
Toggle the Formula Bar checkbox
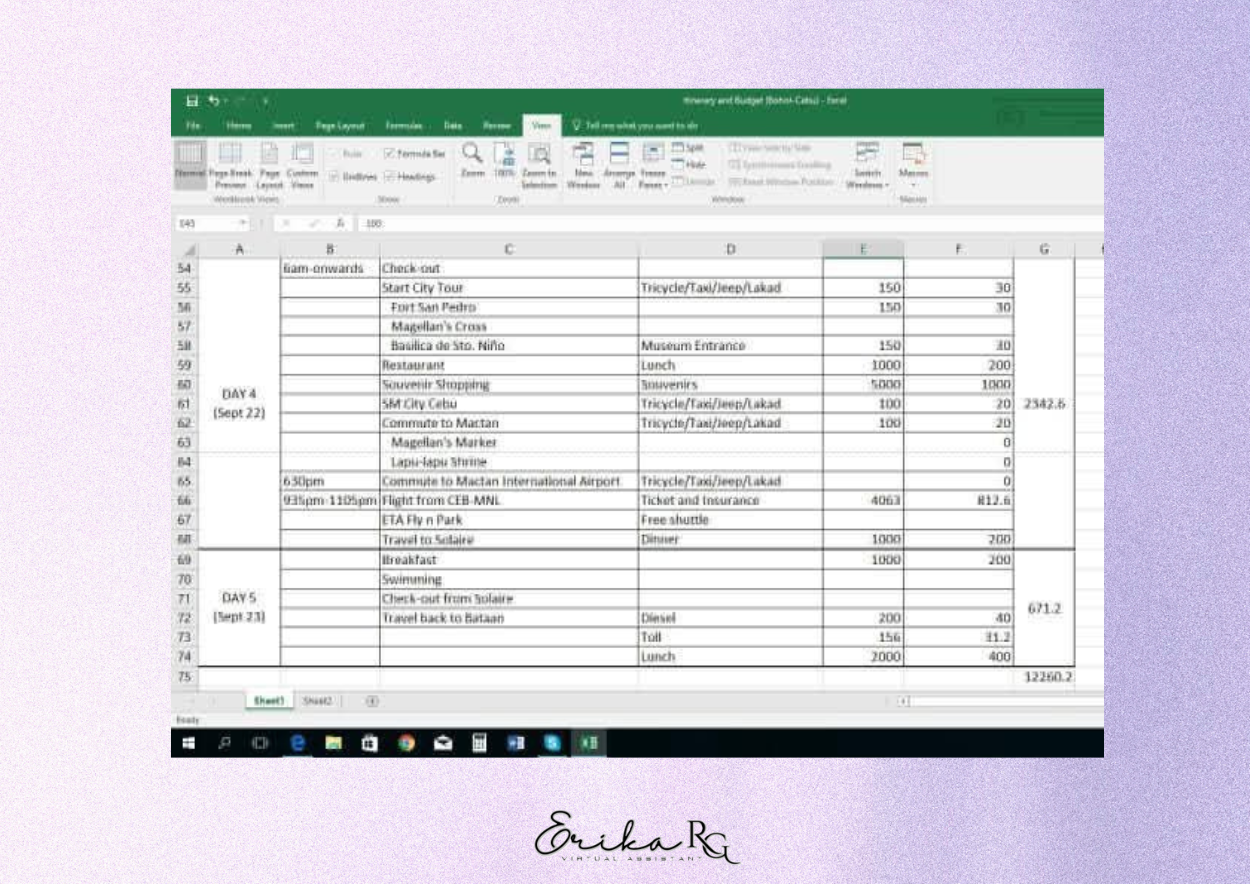pyautogui.click(x=389, y=154)
